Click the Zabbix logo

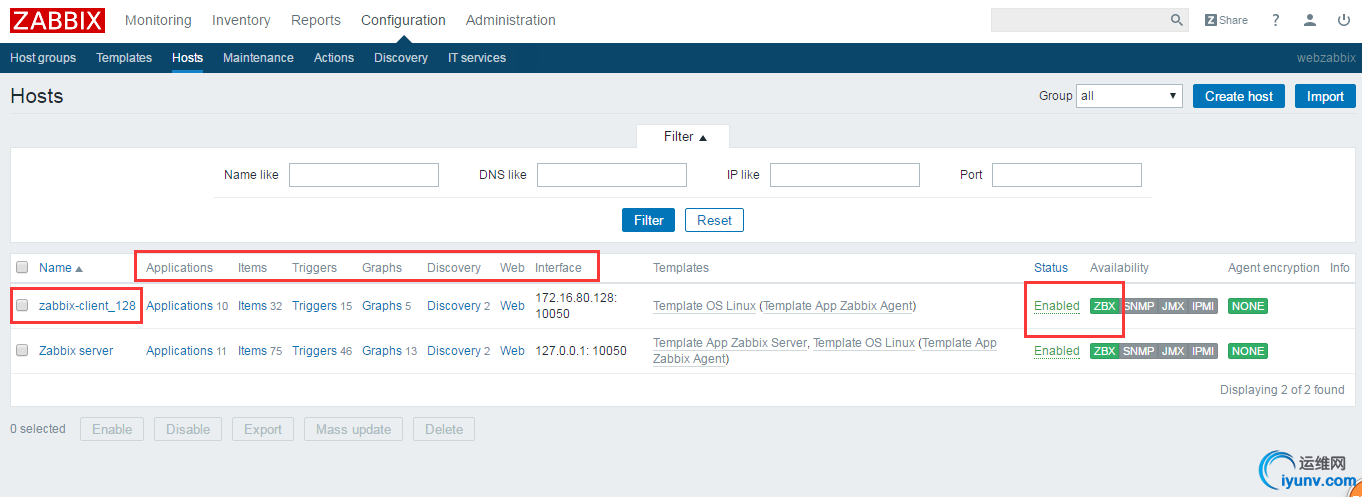pos(57,20)
